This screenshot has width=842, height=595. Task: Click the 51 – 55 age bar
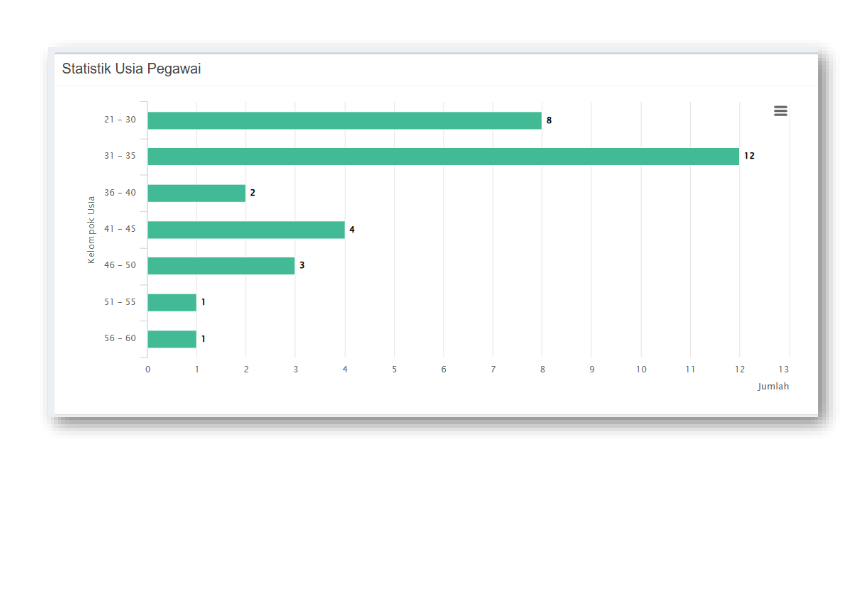172,302
